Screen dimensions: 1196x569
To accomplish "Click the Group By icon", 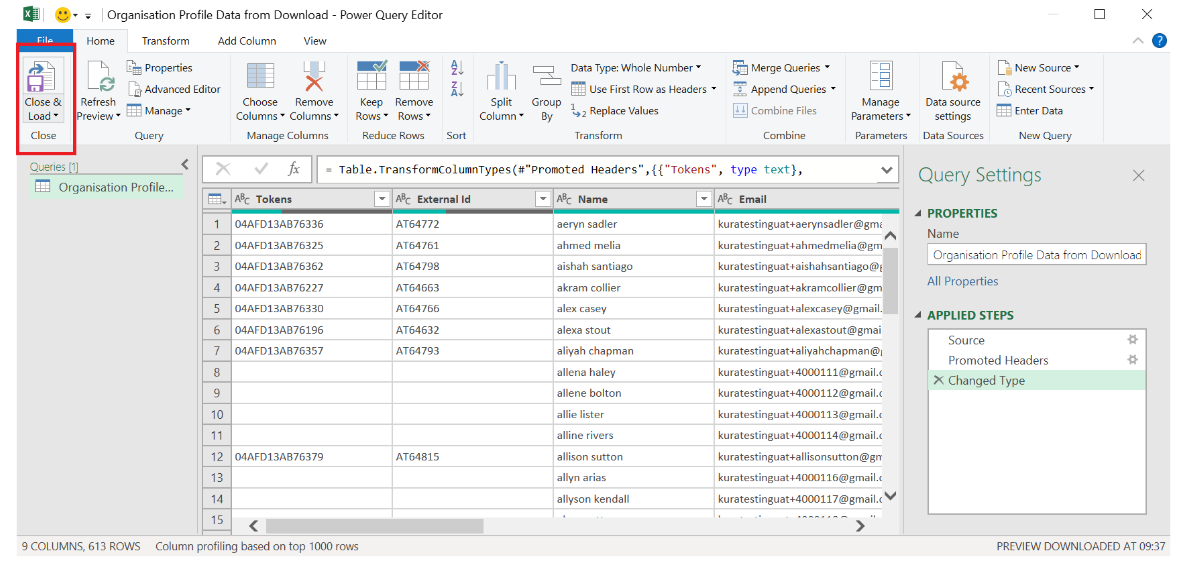I will pos(546,78).
